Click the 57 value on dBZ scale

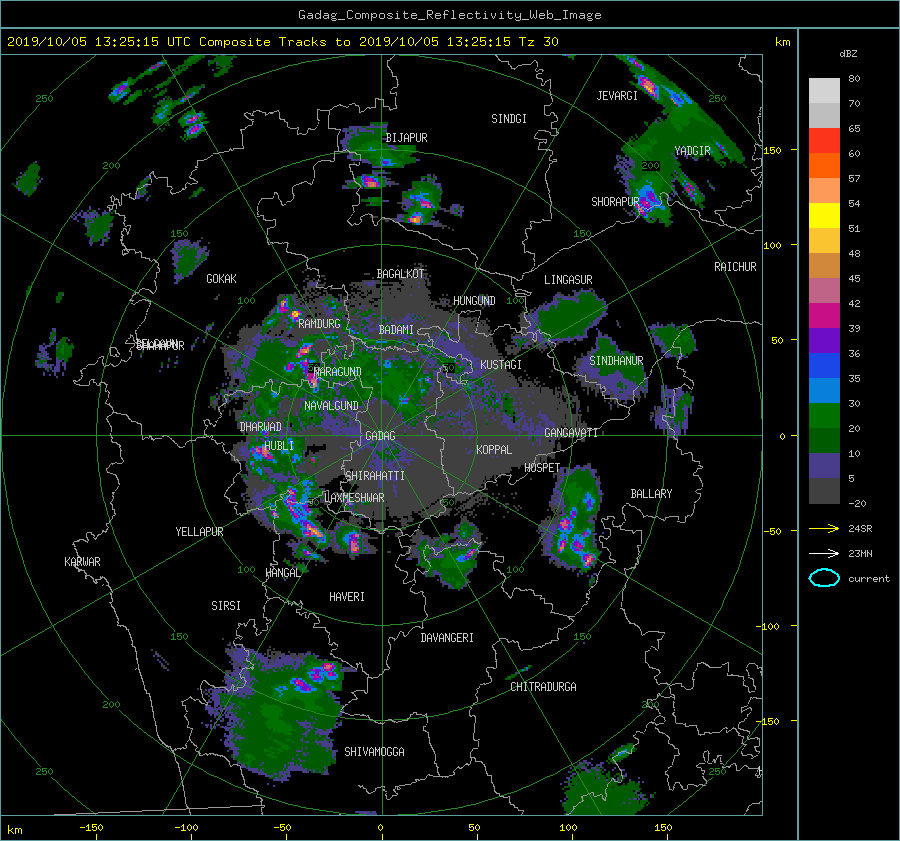854,179
